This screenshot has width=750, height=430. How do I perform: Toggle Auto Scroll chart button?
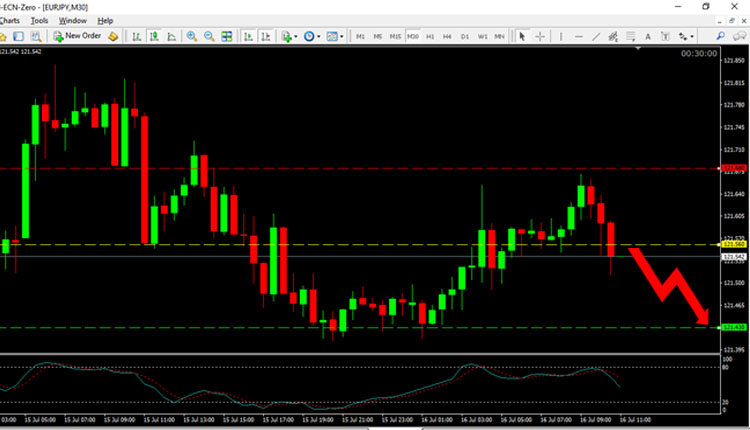(248, 36)
